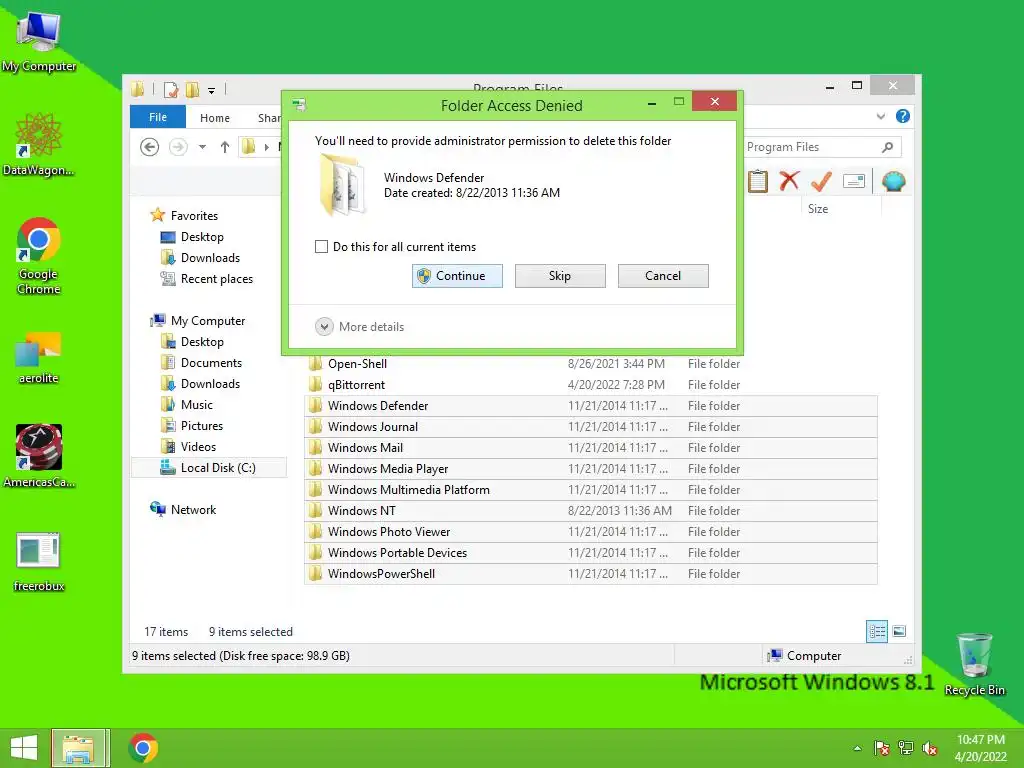Click the Size column header

click(840, 209)
